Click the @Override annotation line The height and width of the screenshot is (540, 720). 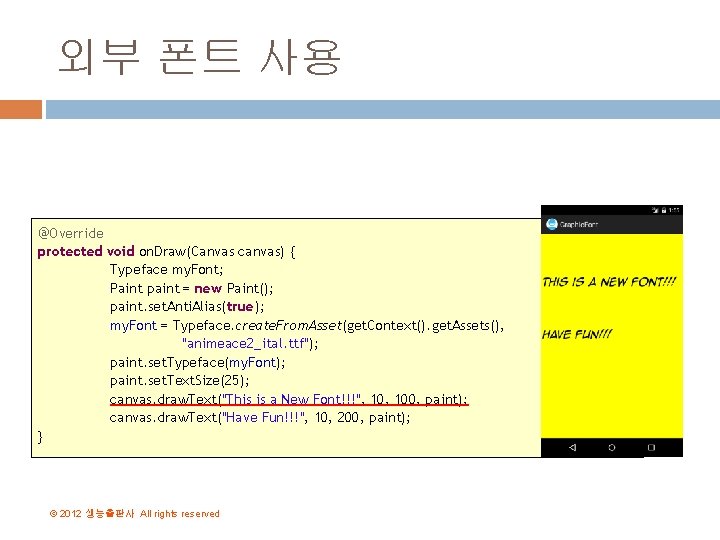[71, 233]
